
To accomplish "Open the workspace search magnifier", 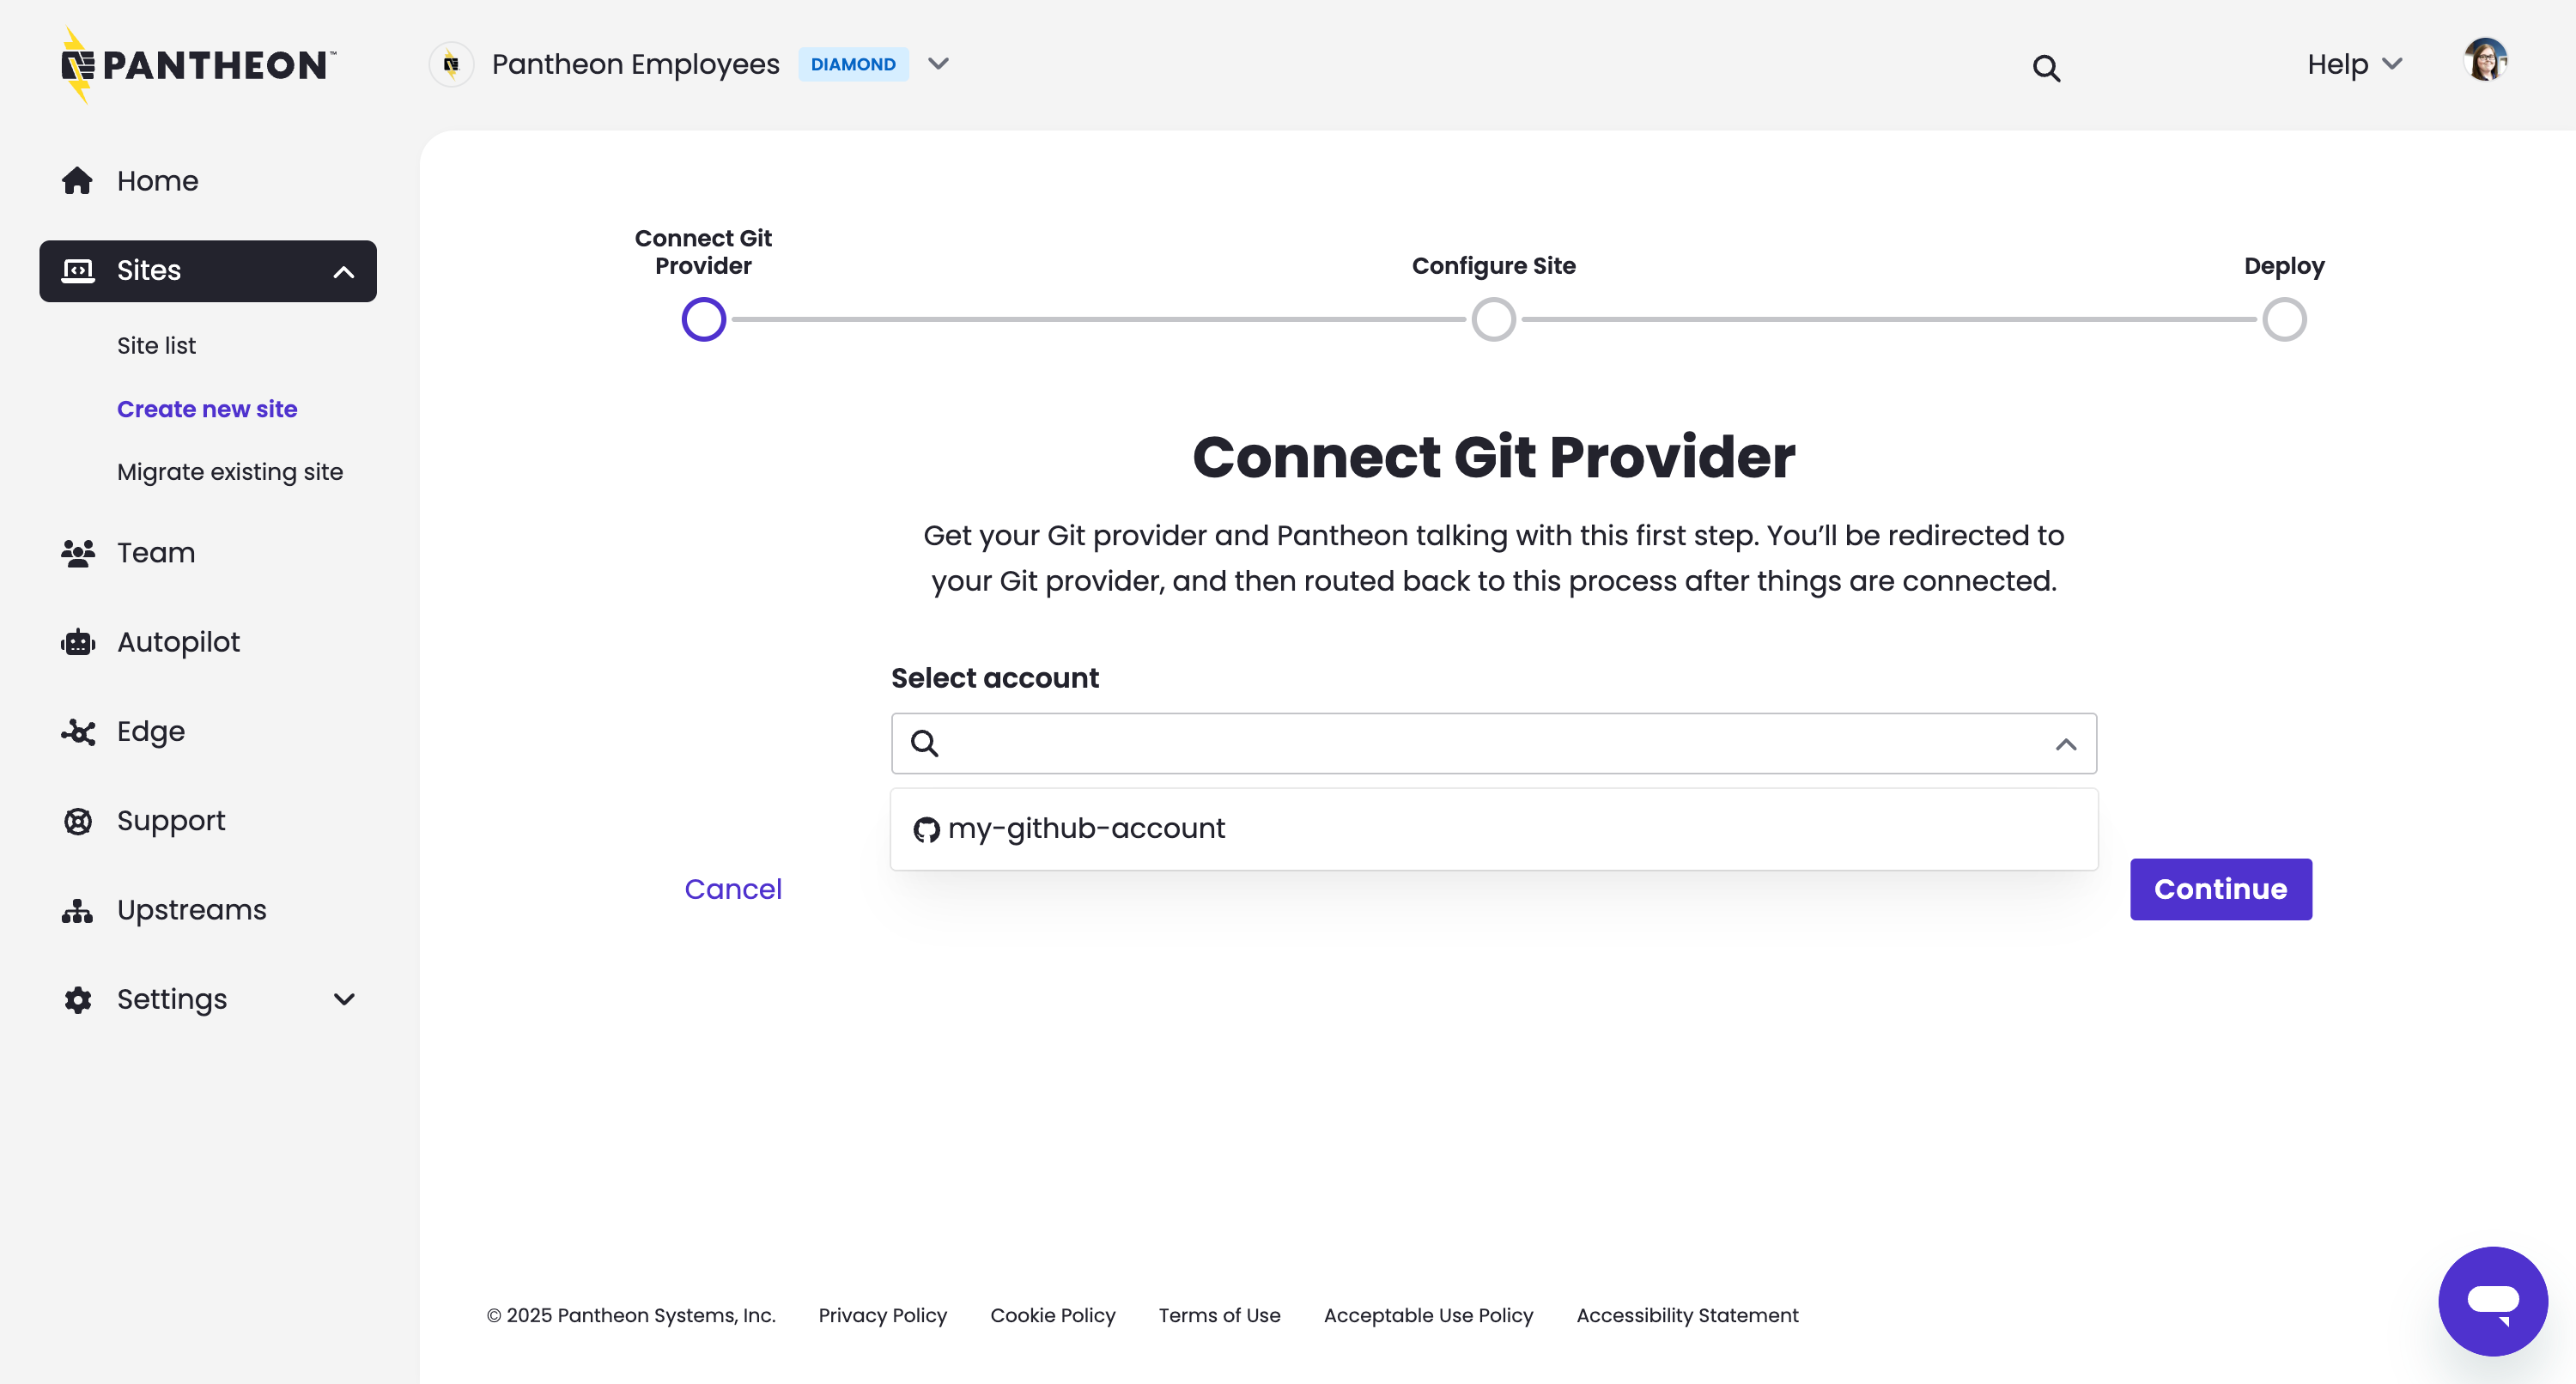I will click(x=2046, y=67).
